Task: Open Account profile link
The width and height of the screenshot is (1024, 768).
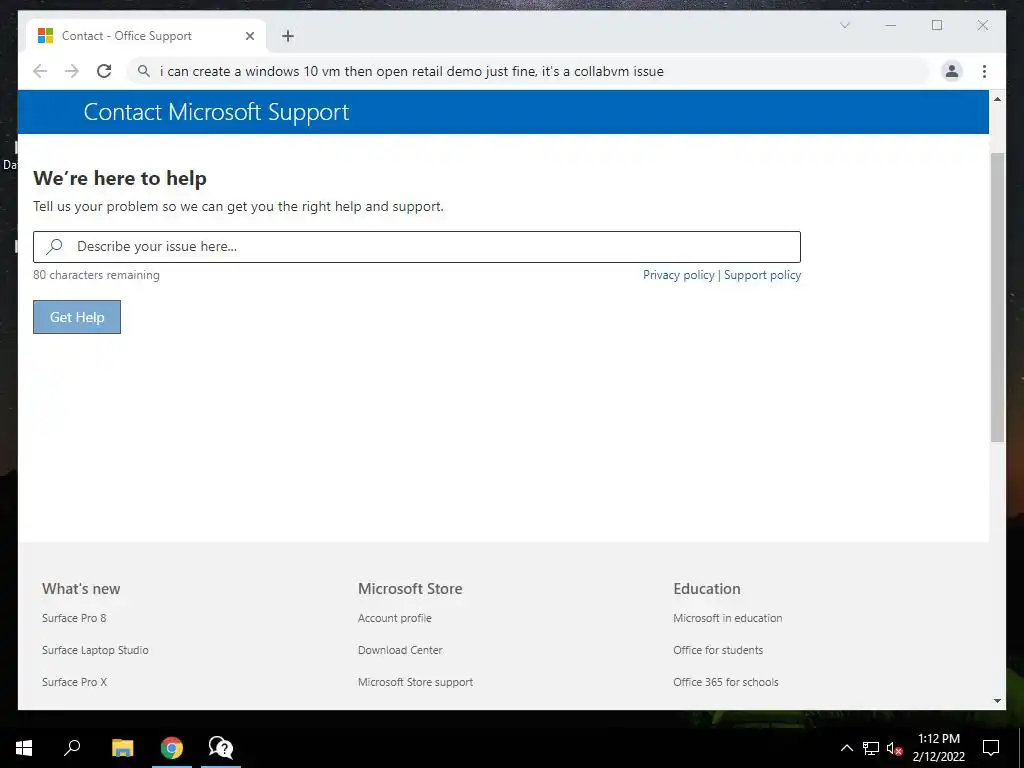Action: click(x=394, y=618)
